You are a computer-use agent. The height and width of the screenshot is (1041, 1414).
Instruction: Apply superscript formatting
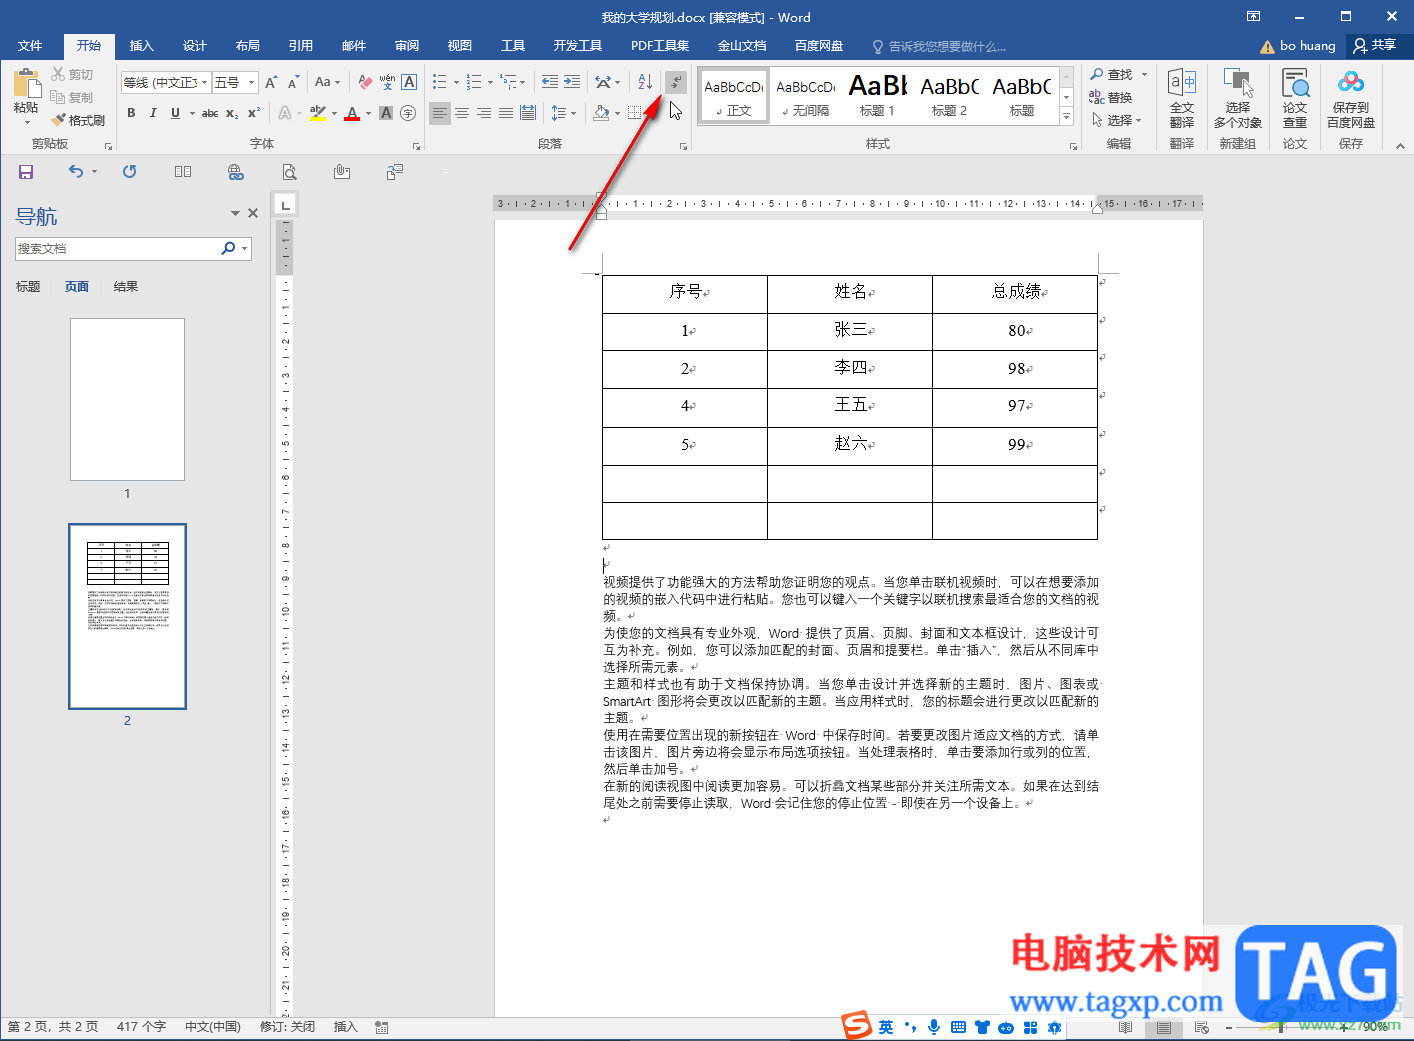click(254, 114)
